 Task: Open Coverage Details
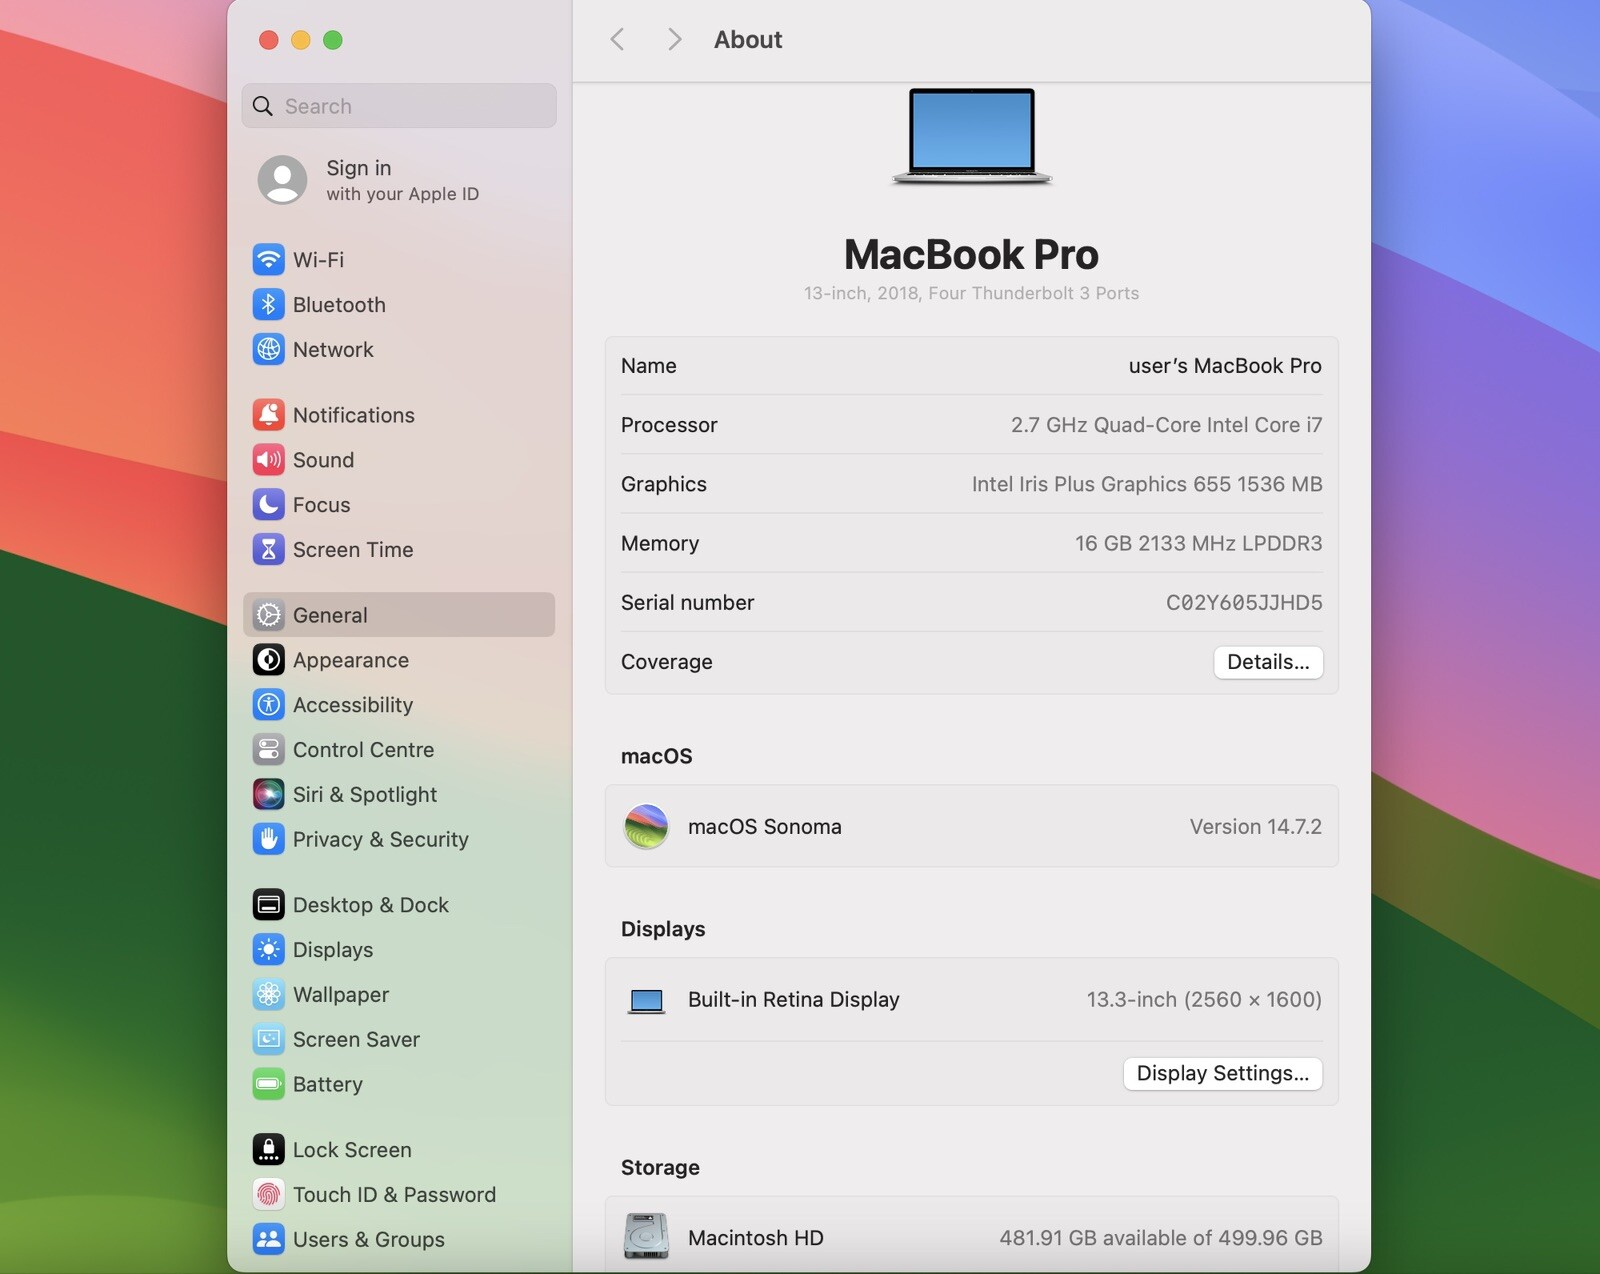(x=1268, y=662)
